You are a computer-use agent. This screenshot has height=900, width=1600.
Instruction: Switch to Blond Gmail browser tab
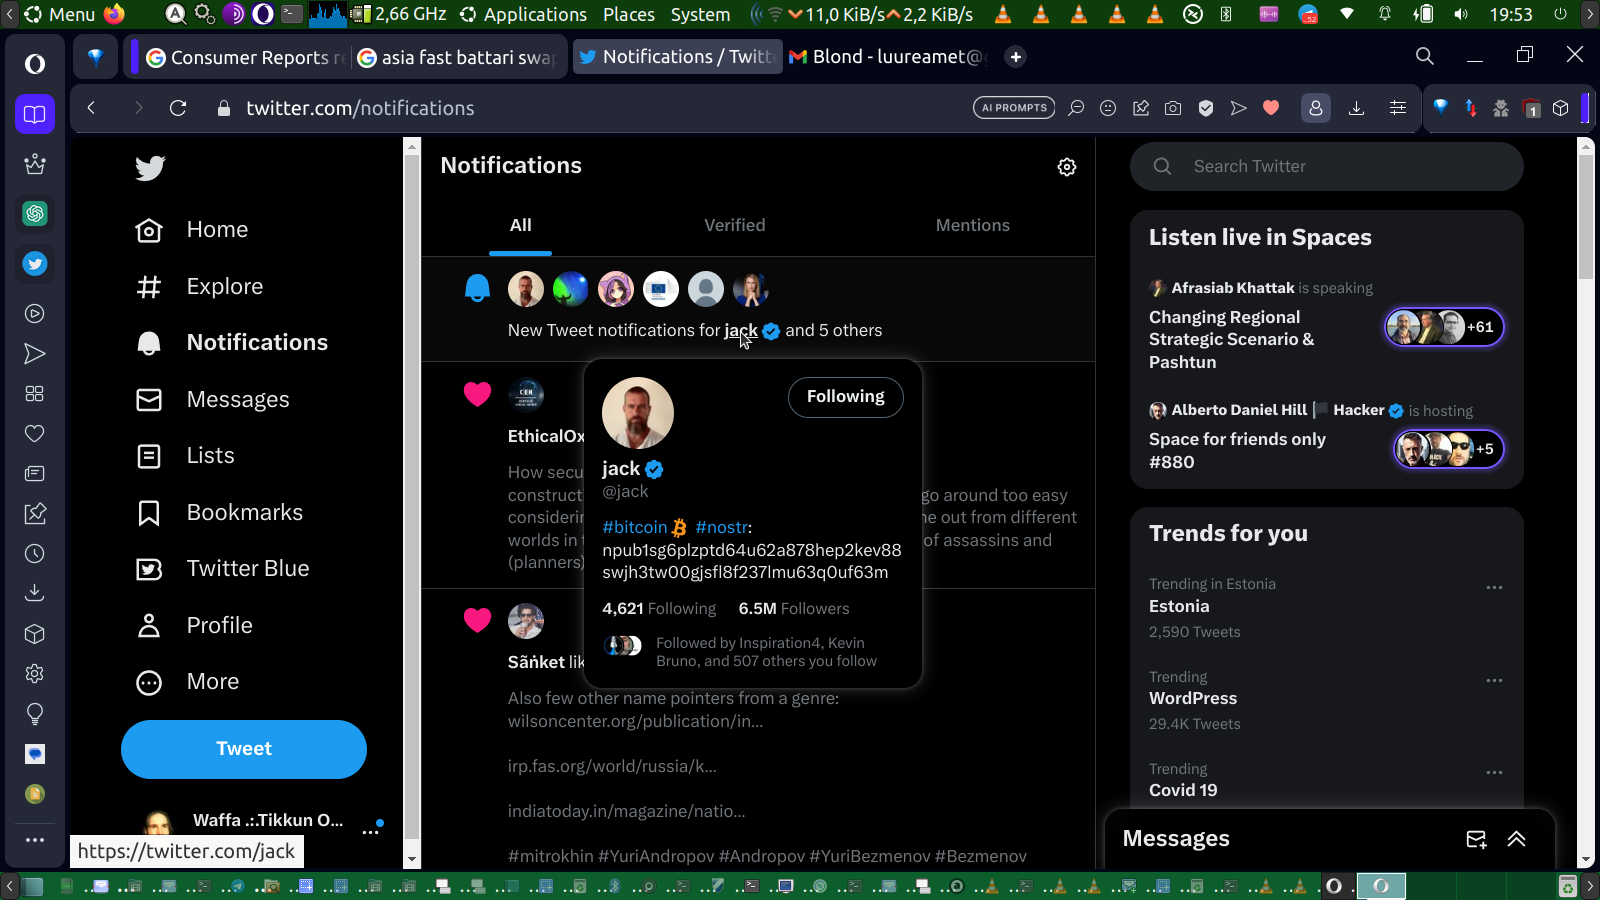point(887,57)
